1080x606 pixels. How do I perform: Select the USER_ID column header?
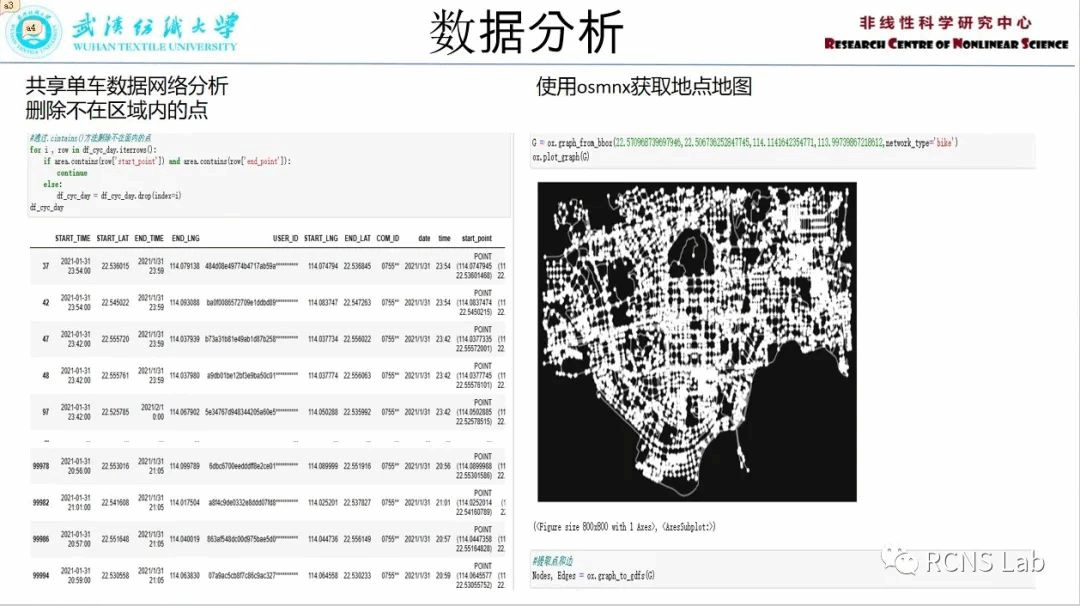click(x=285, y=238)
